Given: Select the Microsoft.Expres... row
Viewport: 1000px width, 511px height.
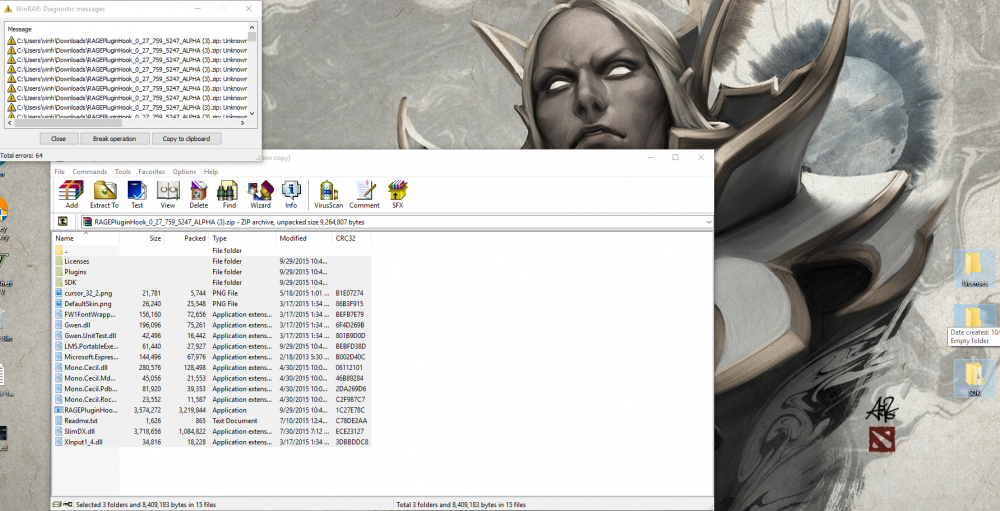Looking at the screenshot, I should [213, 357].
